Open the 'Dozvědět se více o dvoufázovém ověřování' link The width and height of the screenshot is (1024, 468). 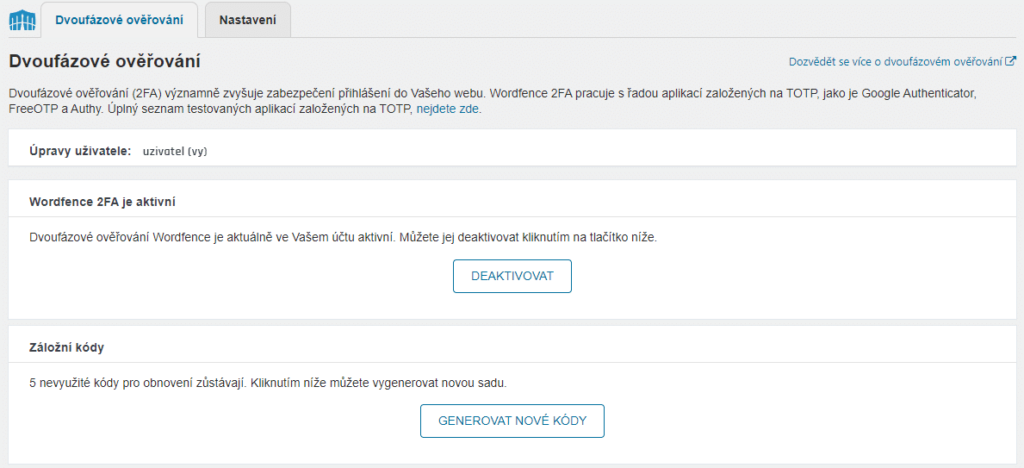point(895,62)
